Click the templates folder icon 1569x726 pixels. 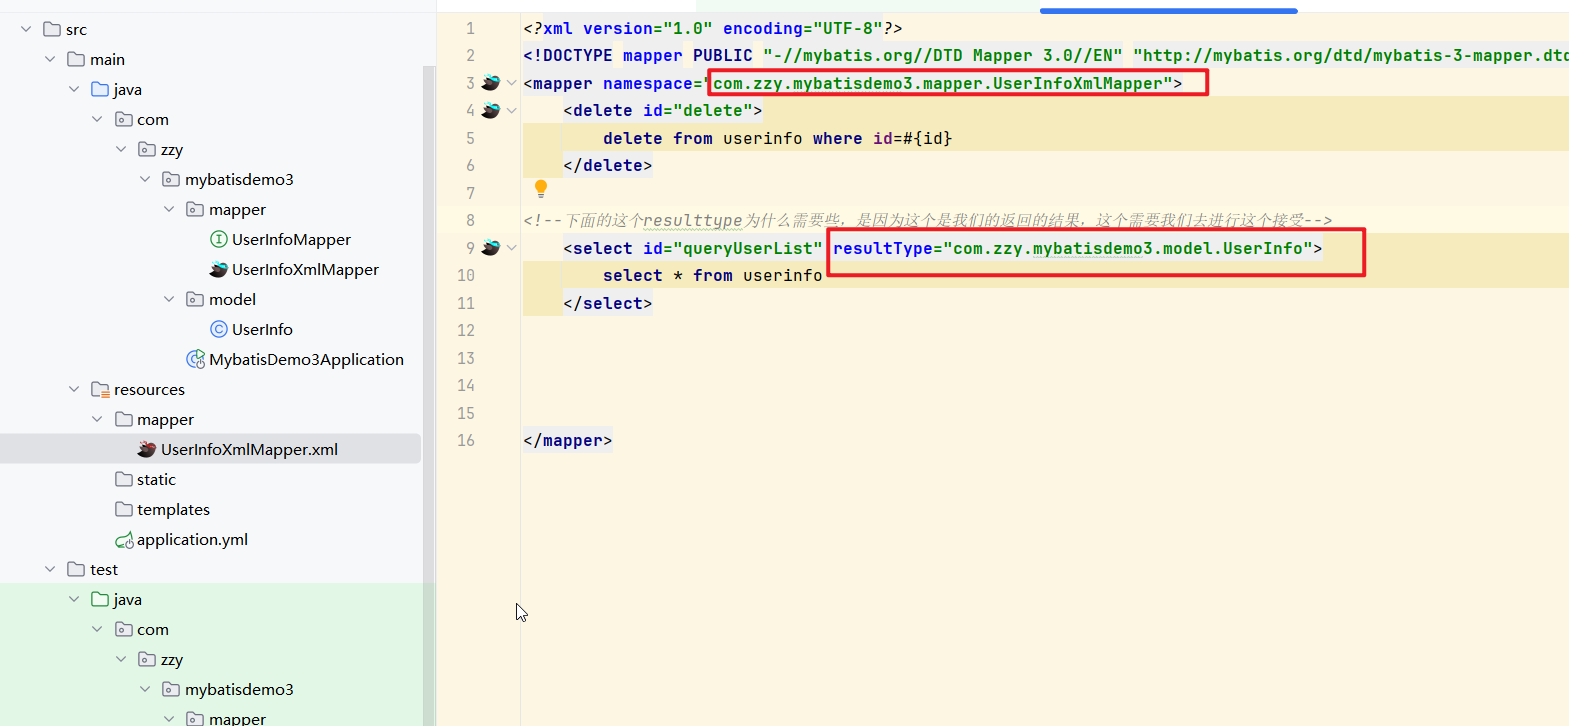click(x=124, y=509)
